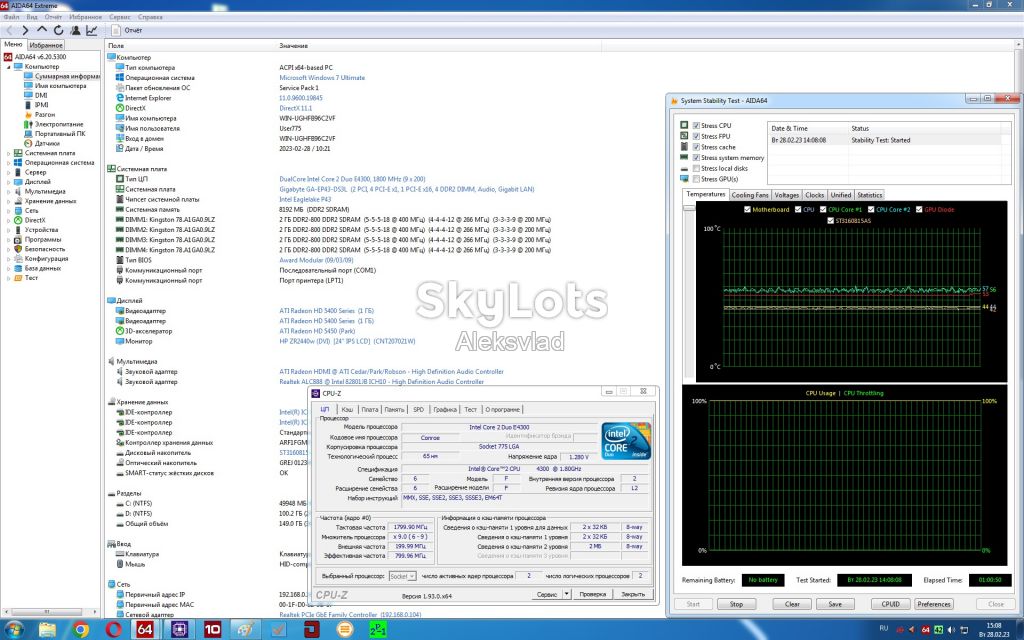Select the IPMI tree item
The image size is (1024, 640).
point(42,104)
